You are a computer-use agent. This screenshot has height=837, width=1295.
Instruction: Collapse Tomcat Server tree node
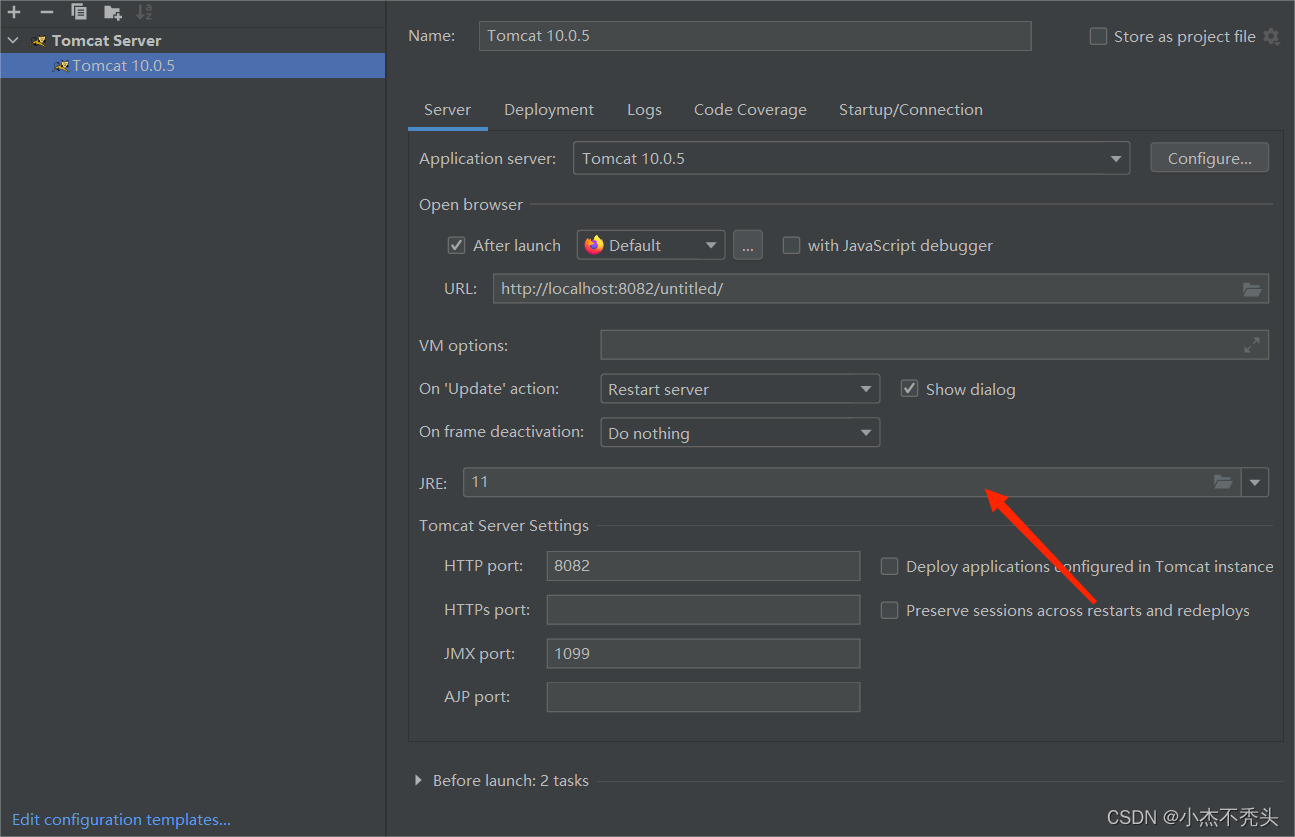pyautogui.click(x=13, y=41)
